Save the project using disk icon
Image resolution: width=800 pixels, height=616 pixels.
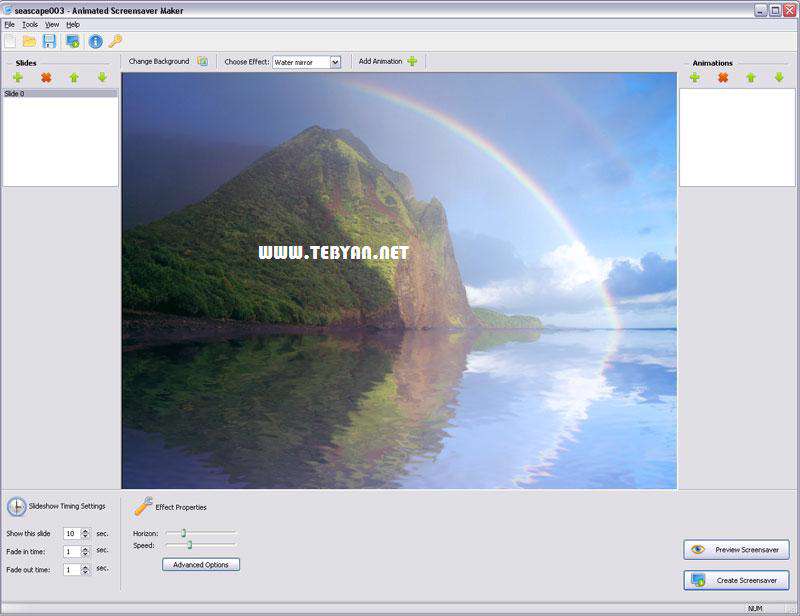click(50, 43)
